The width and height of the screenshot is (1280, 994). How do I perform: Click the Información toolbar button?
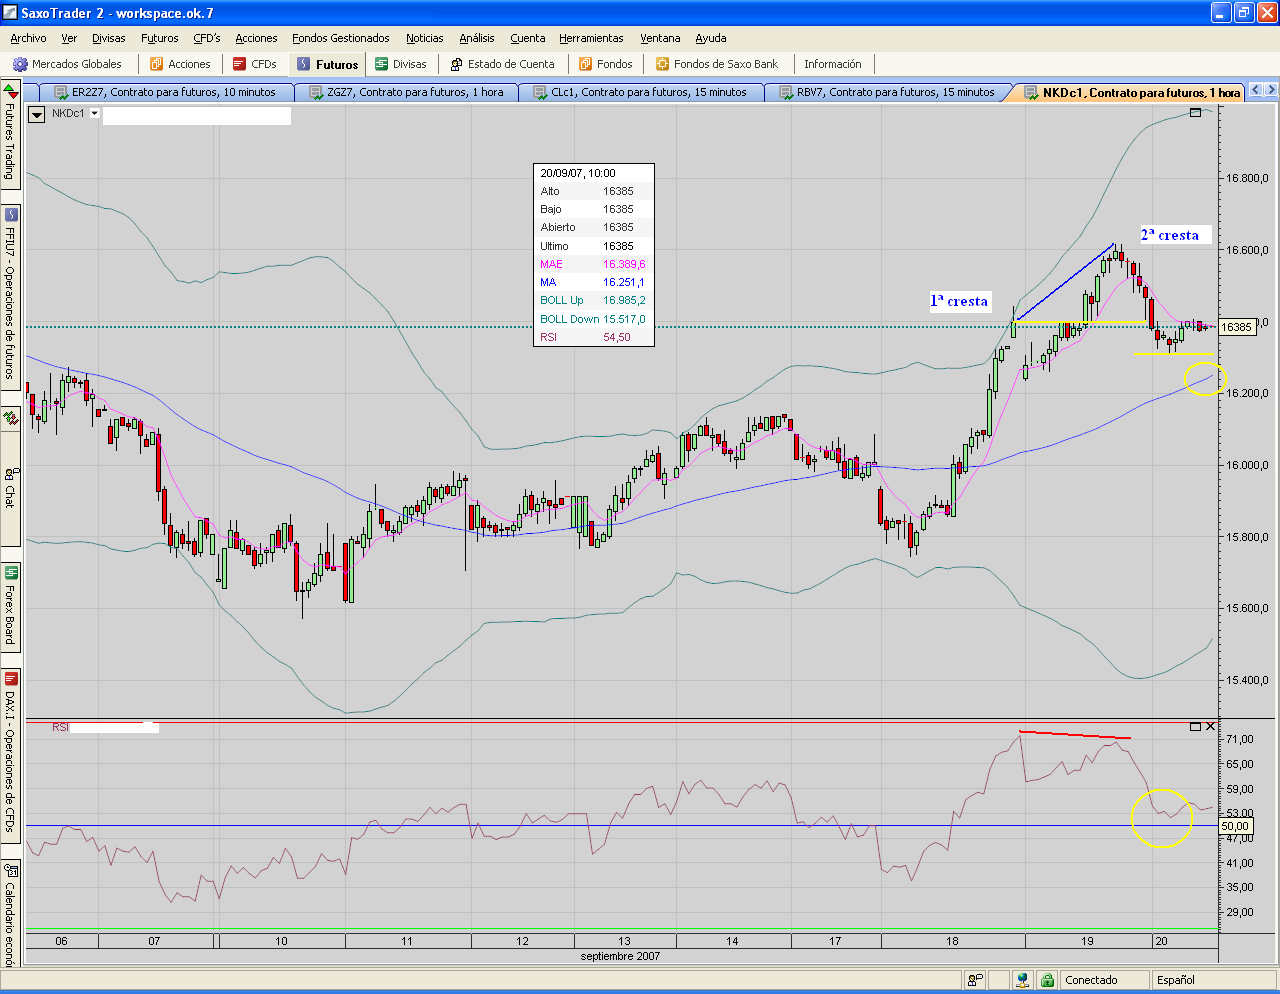pyautogui.click(x=832, y=64)
